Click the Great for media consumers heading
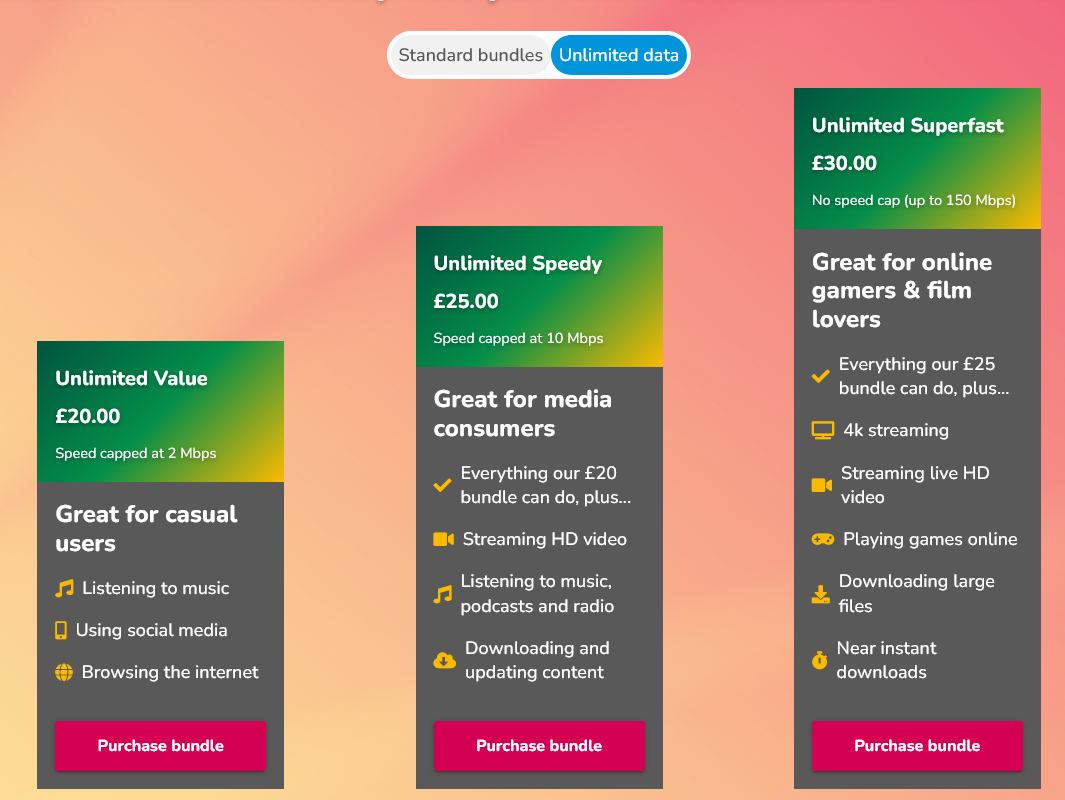This screenshot has height=800, width=1065. pyautogui.click(x=522, y=414)
